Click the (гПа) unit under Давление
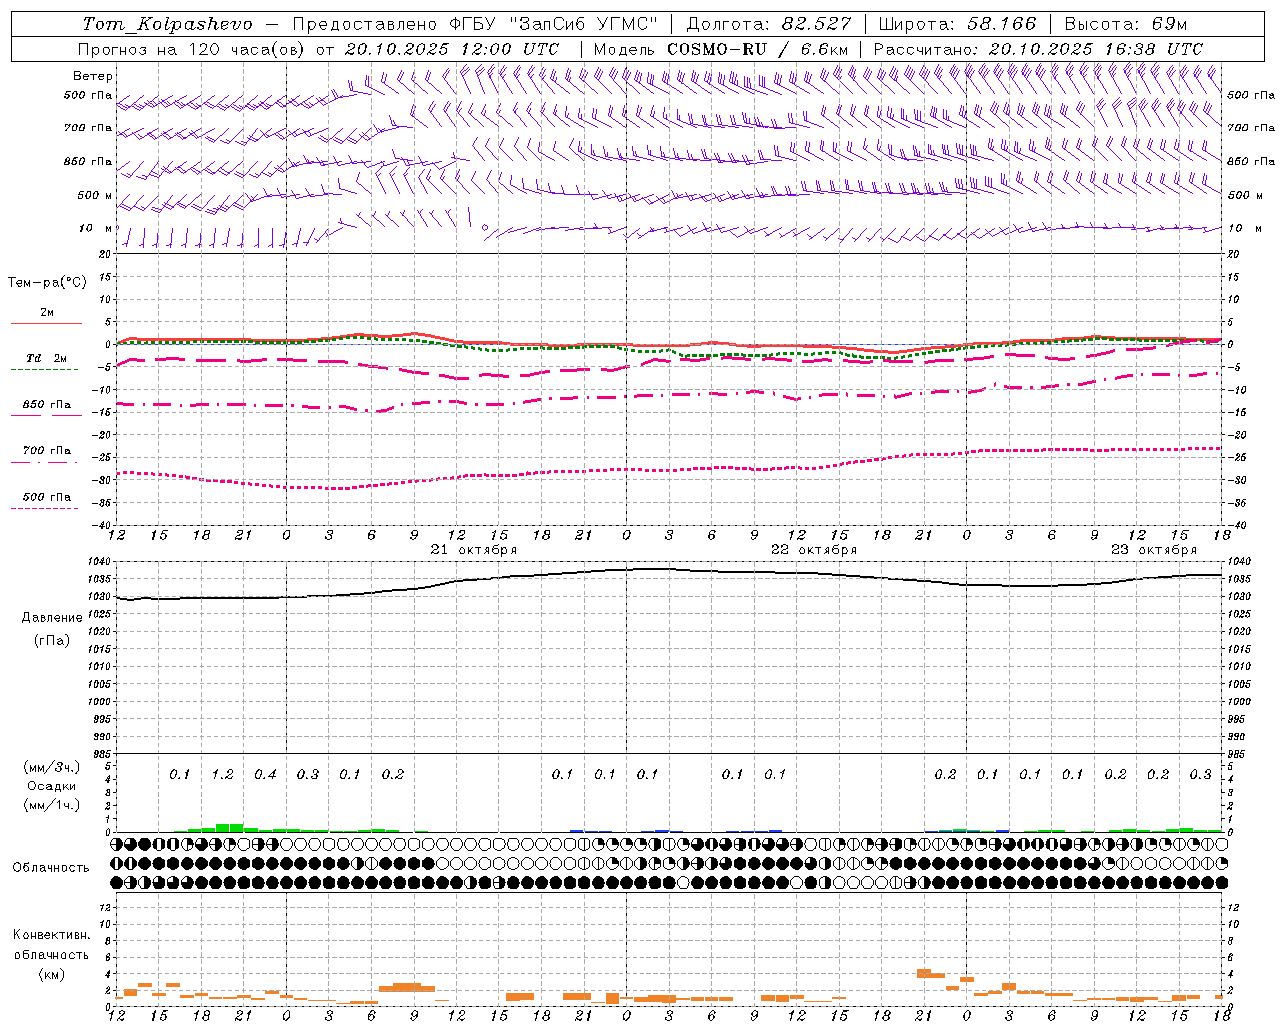Image resolution: width=1280 pixels, height=1024 pixels. [52, 641]
